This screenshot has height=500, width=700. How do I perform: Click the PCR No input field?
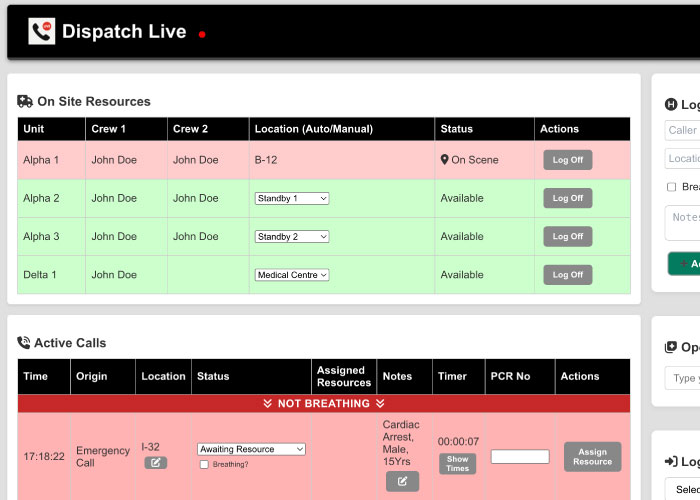[520, 457]
